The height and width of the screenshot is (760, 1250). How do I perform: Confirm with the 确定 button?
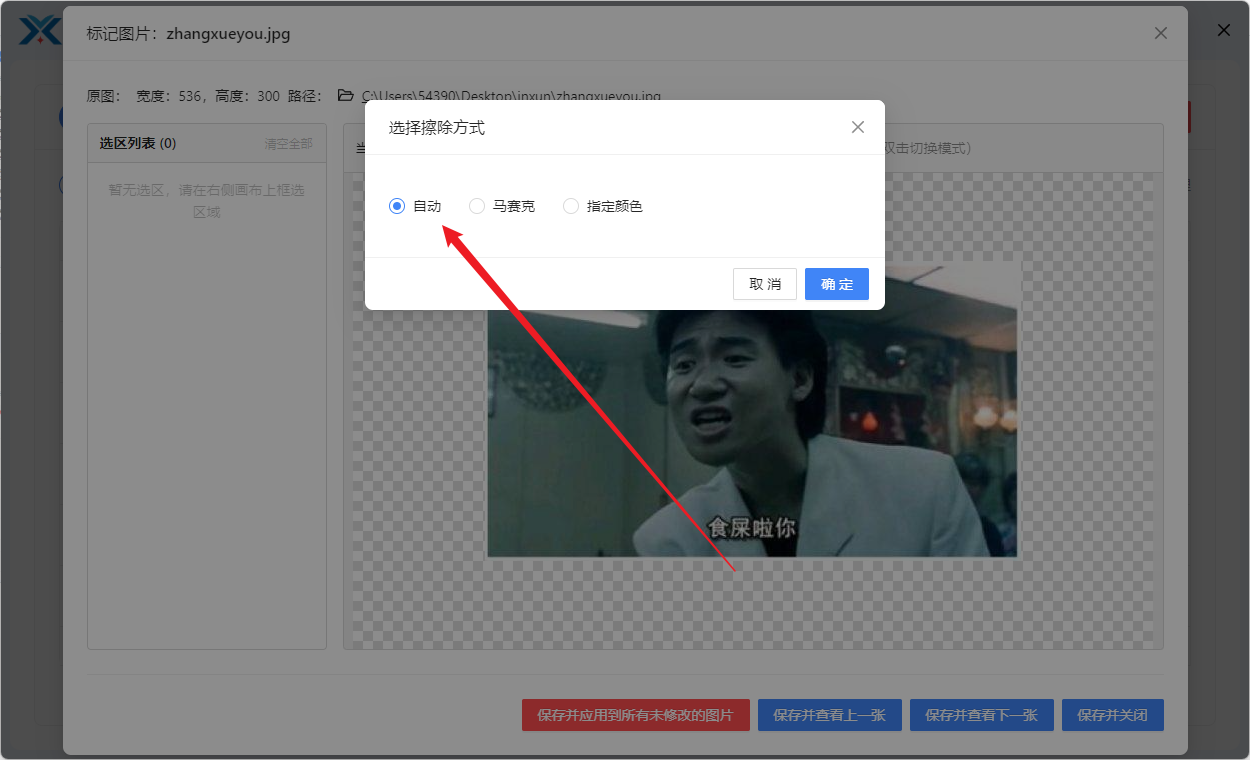836,284
